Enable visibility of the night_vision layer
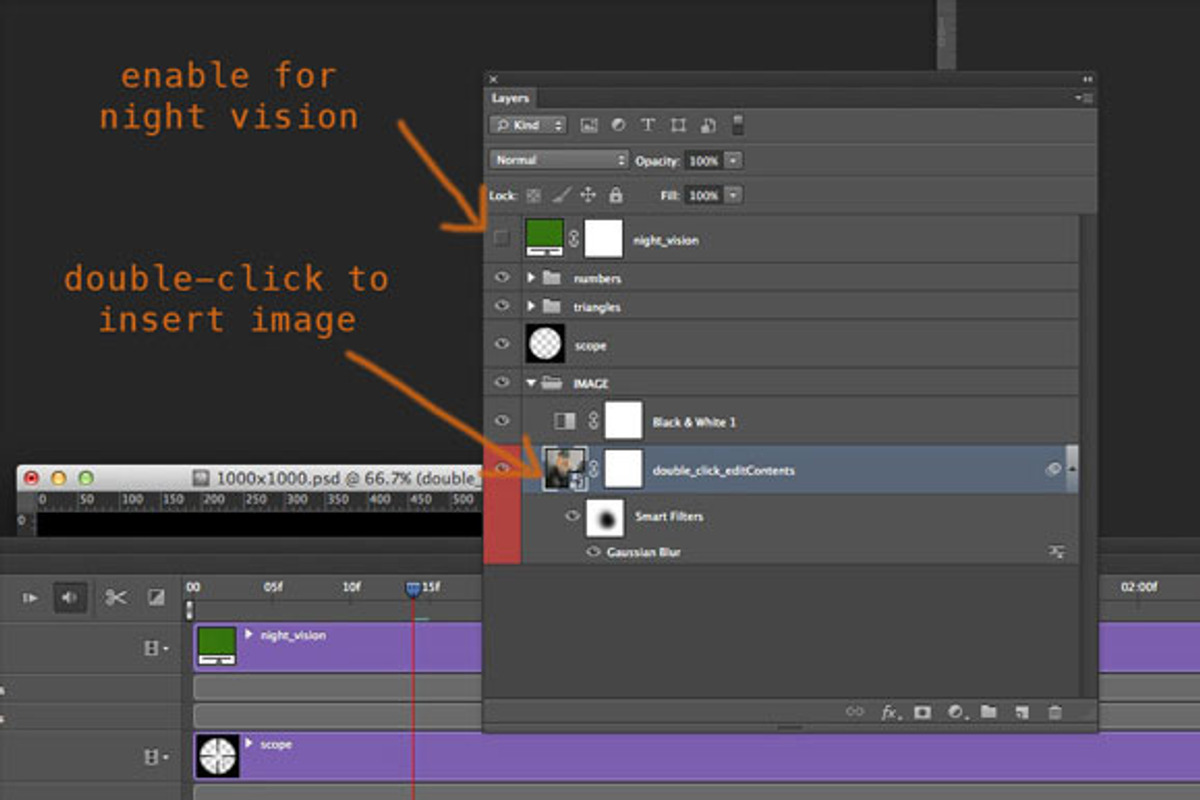The image size is (1200, 800). coord(501,238)
